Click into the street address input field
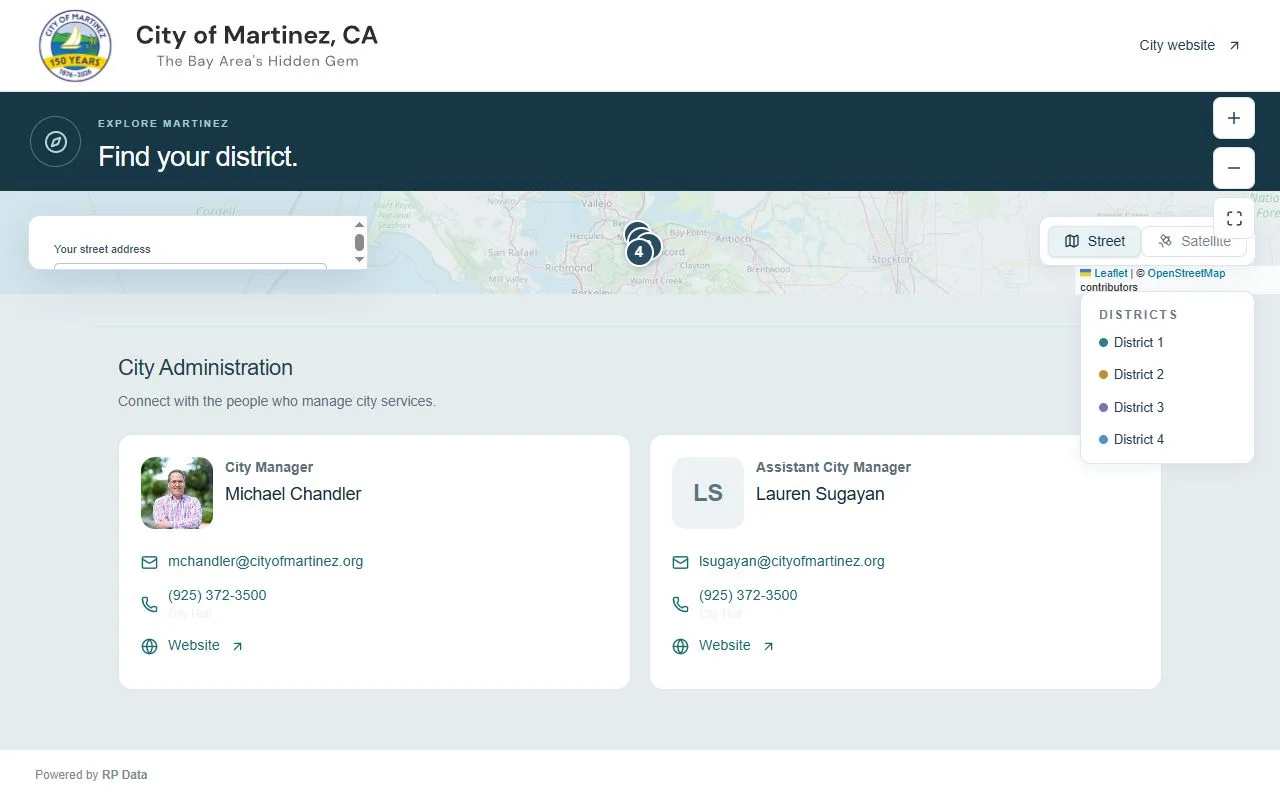This screenshot has height=800, width=1280. coord(190,266)
